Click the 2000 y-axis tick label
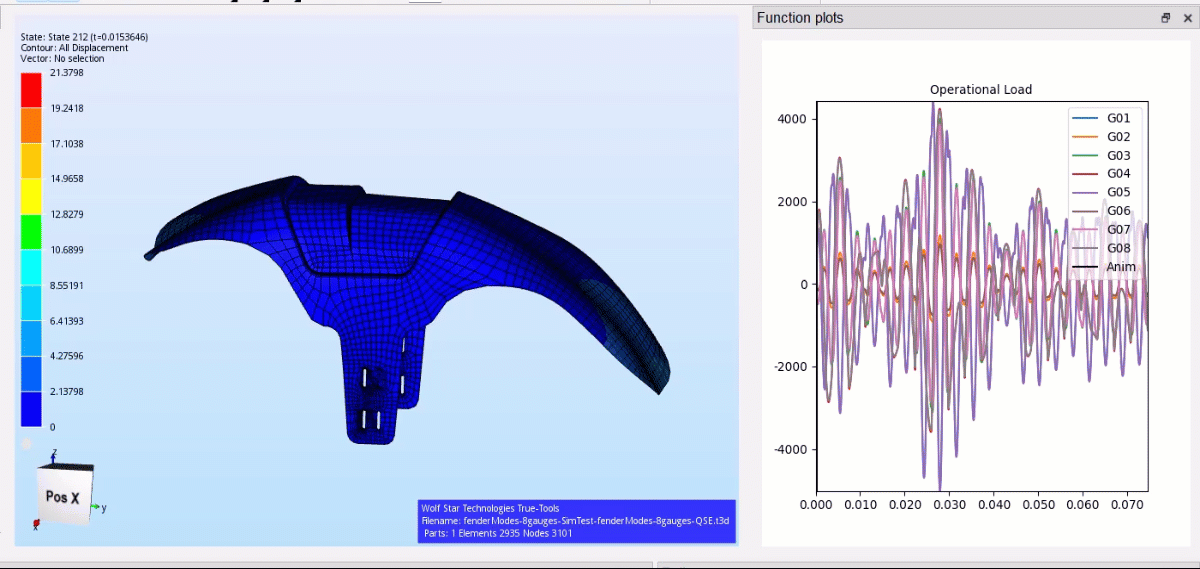Viewport: 1200px width, 569px height. pos(792,202)
